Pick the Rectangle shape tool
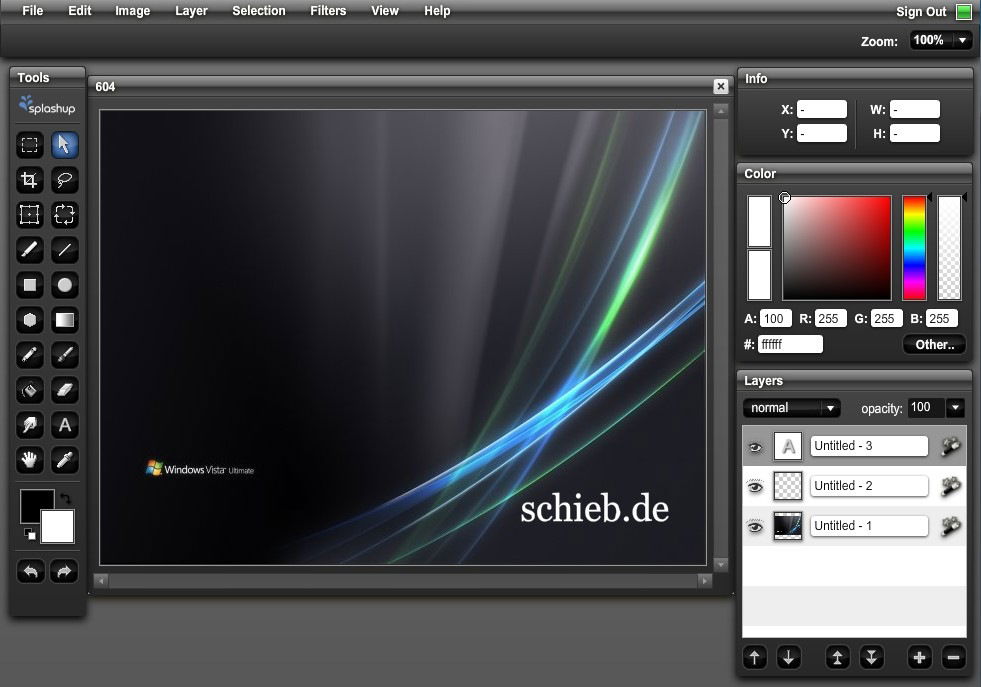Screen dimensions: 981x687 pyautogui.click(x=29, y=285)
